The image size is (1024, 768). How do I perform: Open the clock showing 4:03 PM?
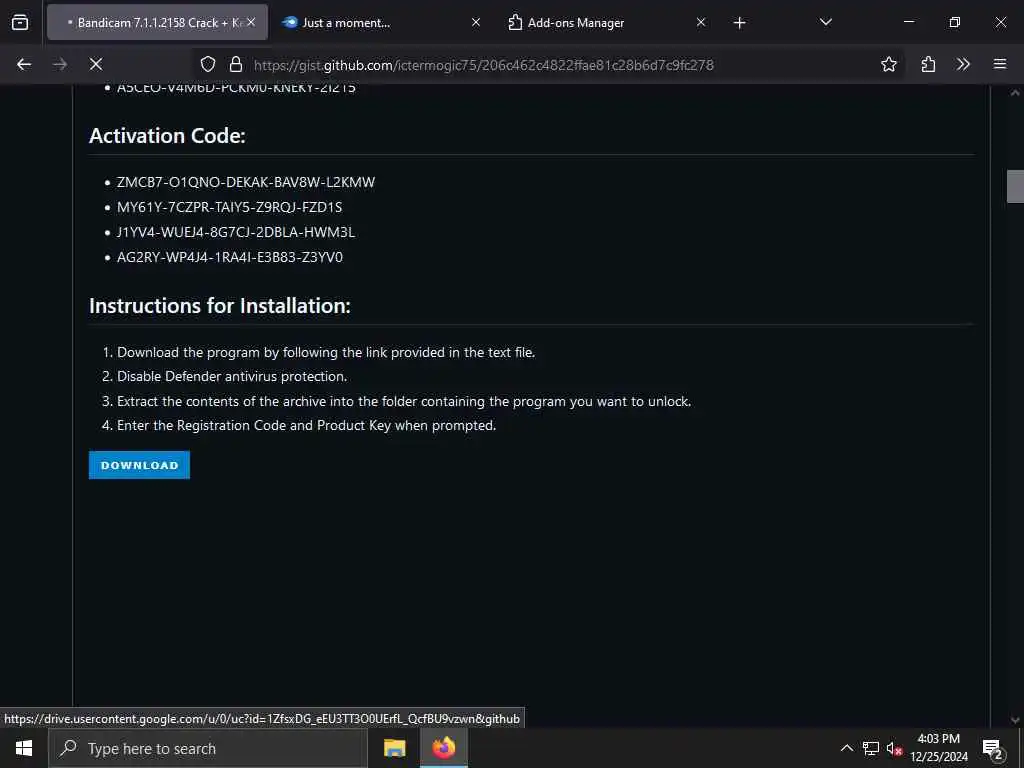point(939,748)
